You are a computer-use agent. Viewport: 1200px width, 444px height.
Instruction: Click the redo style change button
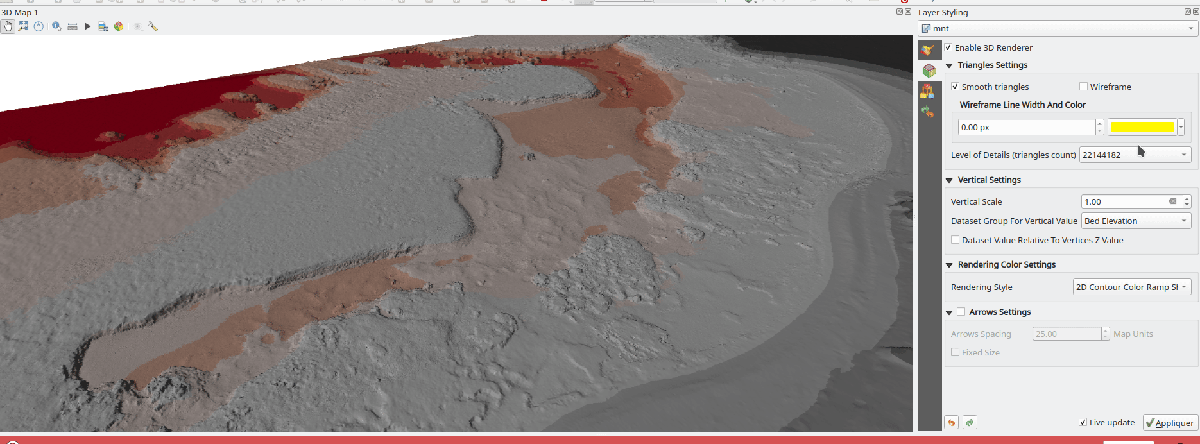969,423
